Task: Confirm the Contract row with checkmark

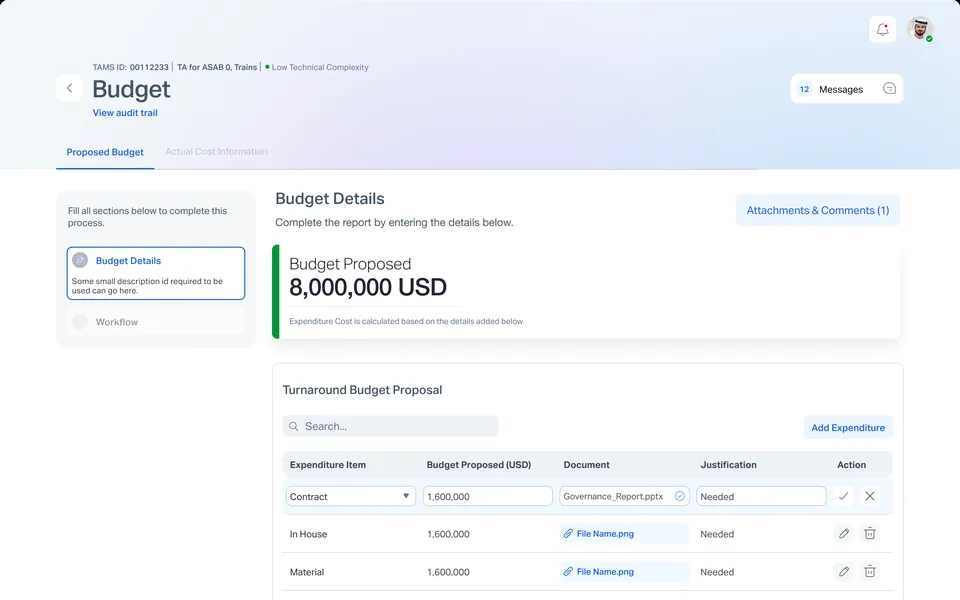Action: (x=843, y=496)
